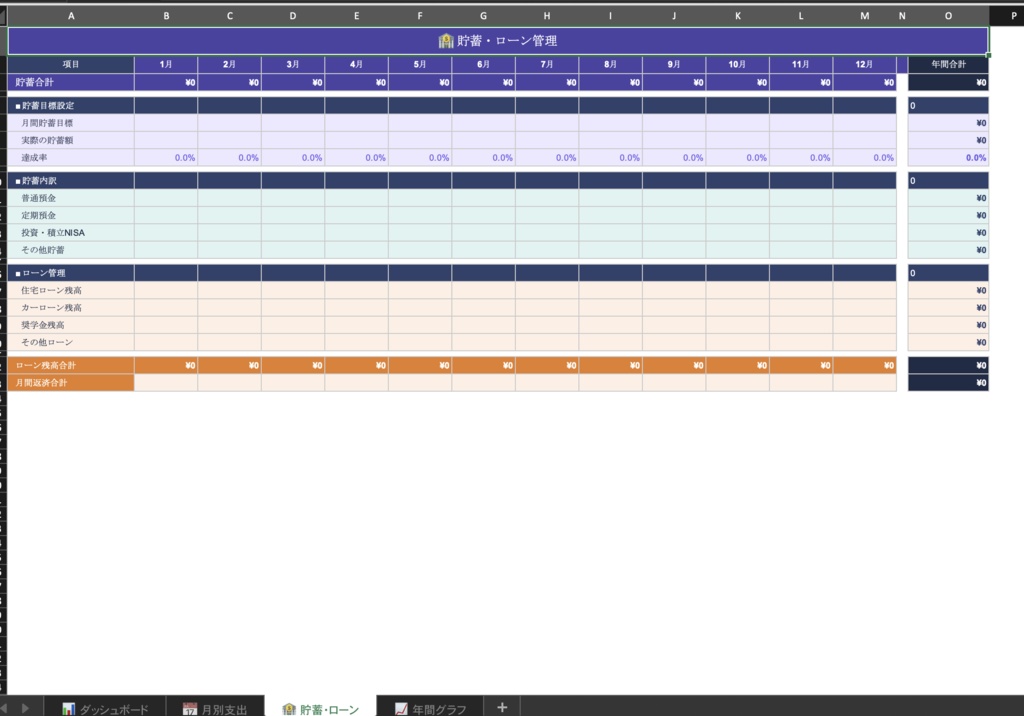Select the 6月 header cell
This screenshot has width=1024, height=716.
(x=483, y=64)
